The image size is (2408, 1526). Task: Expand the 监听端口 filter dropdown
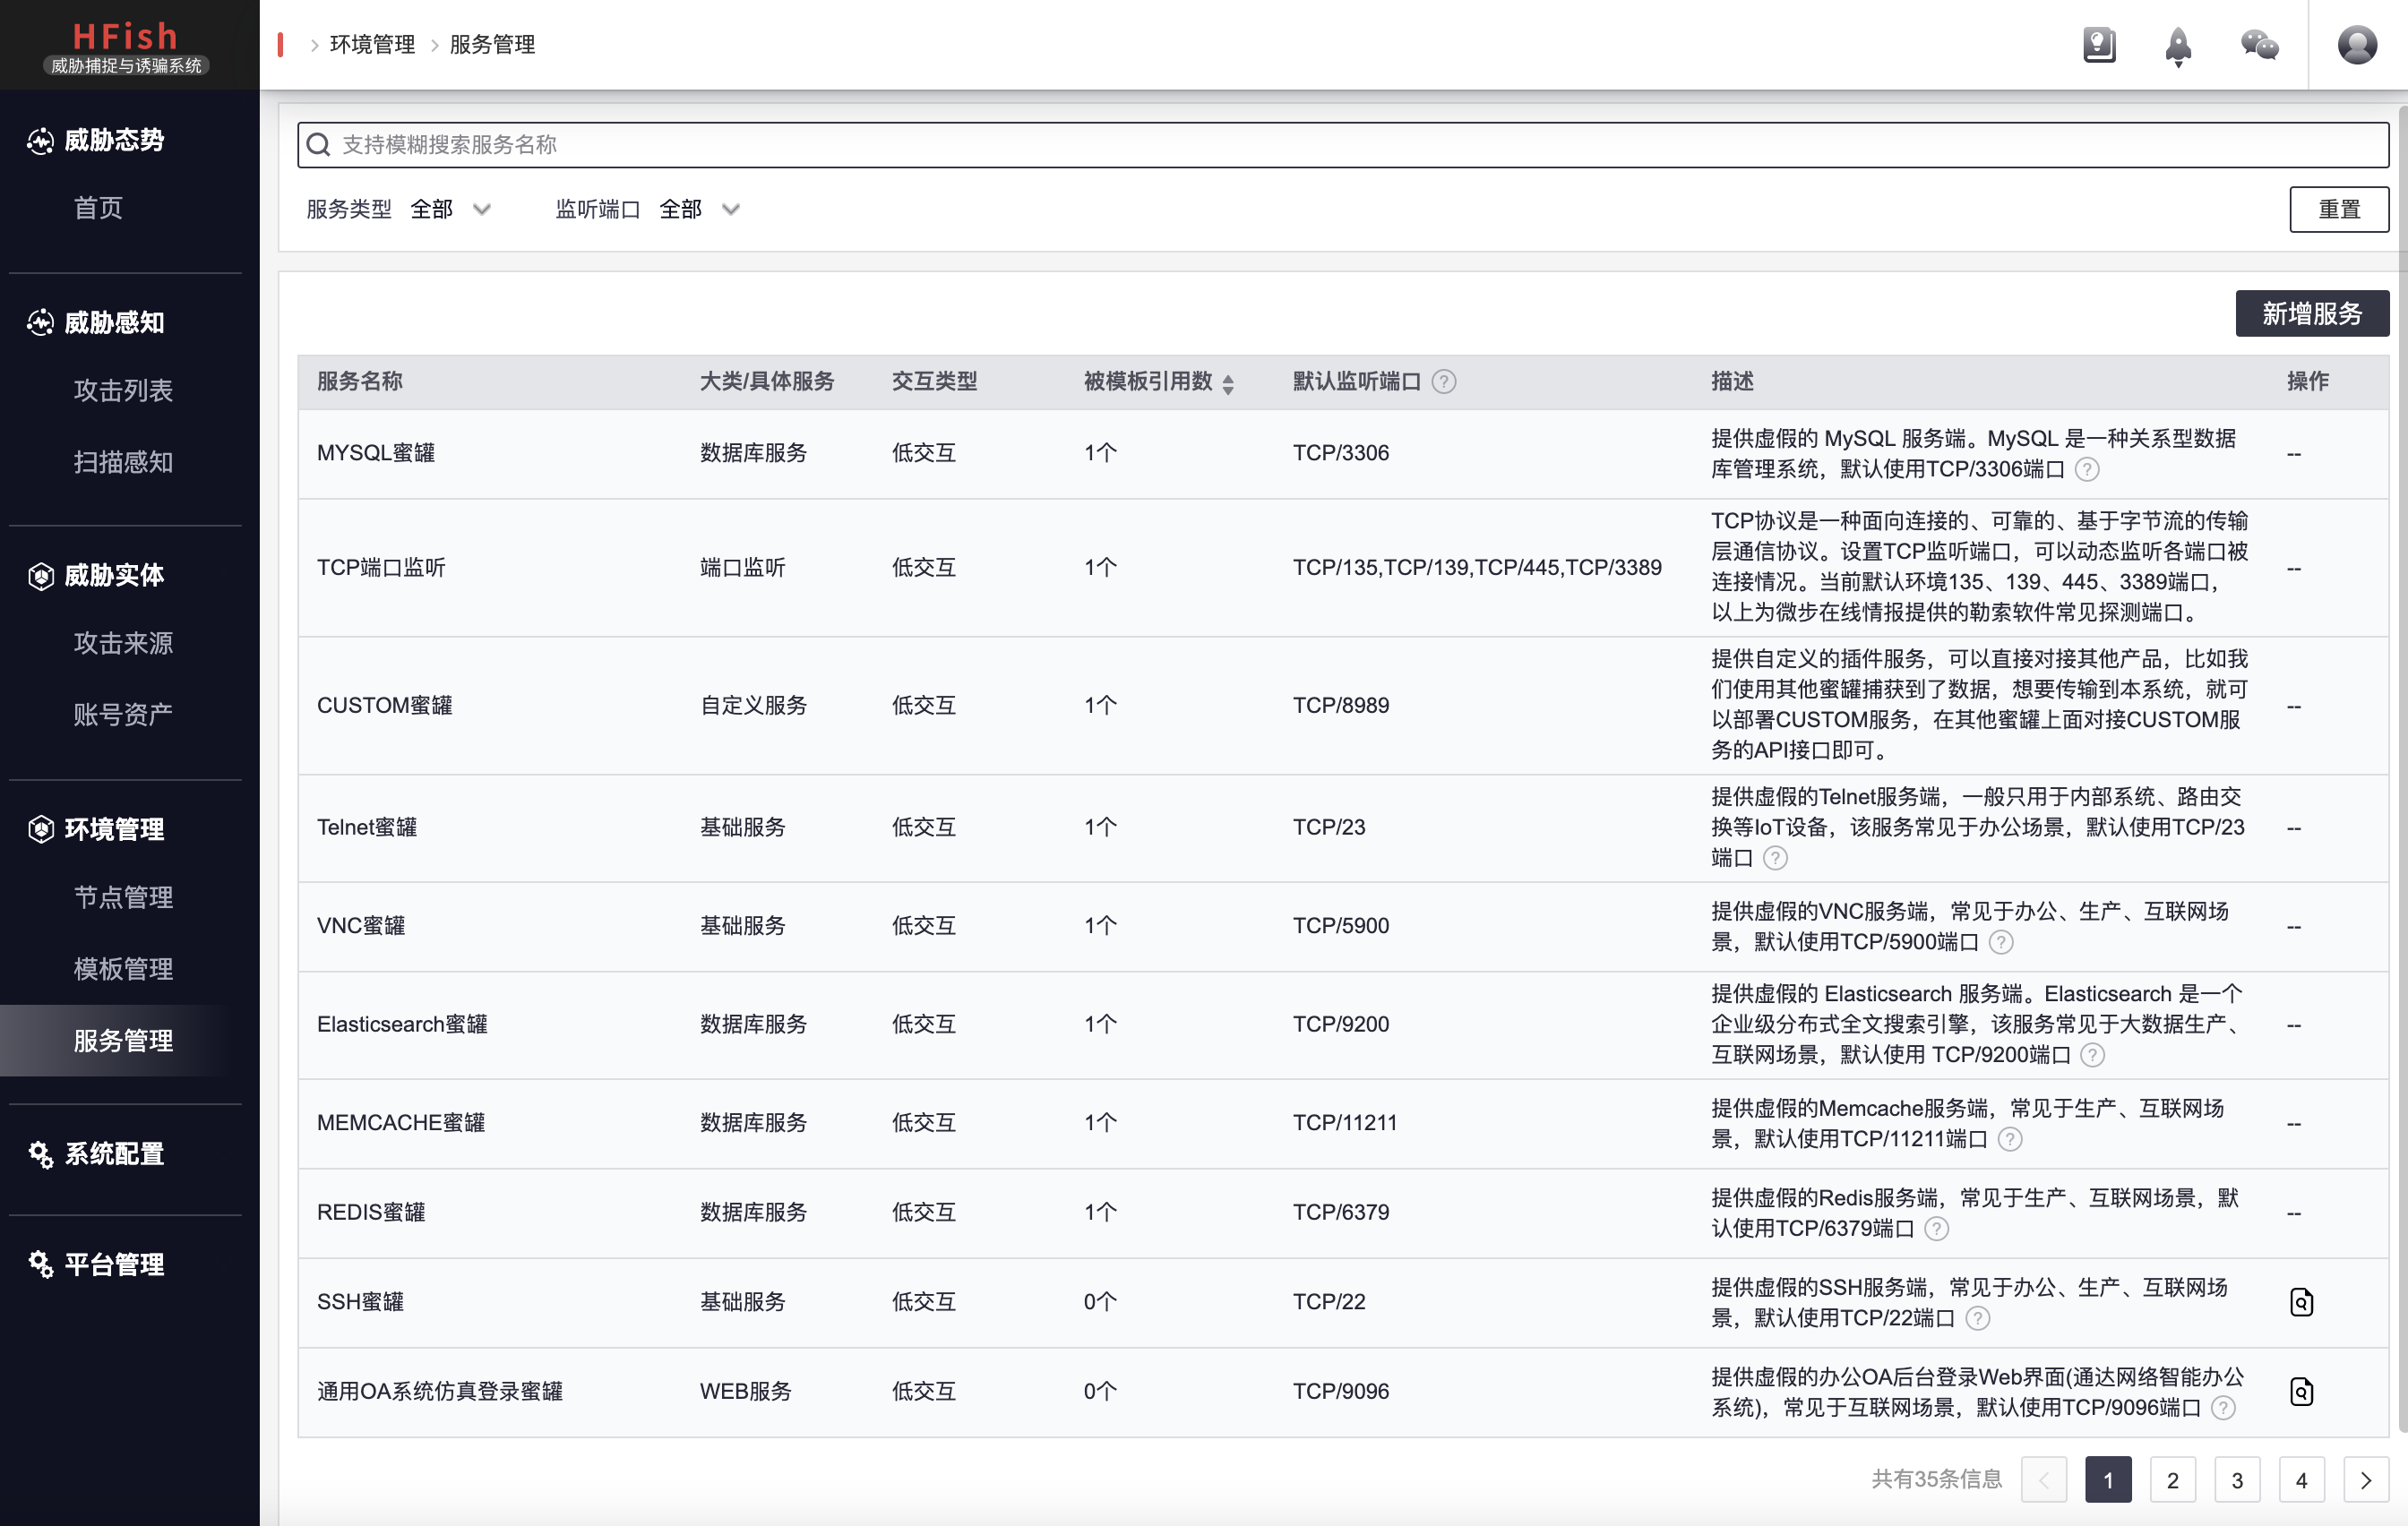click(x=699, y=209)
